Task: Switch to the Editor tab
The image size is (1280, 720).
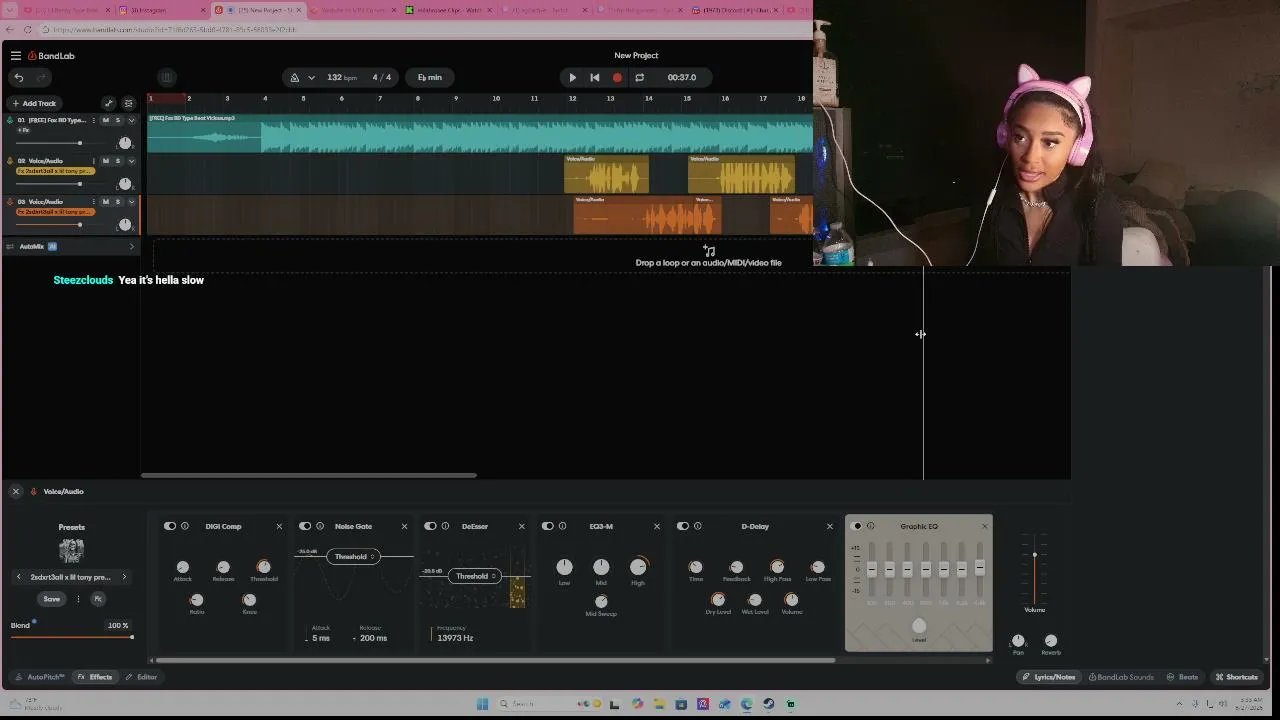Action: (142, 677)
